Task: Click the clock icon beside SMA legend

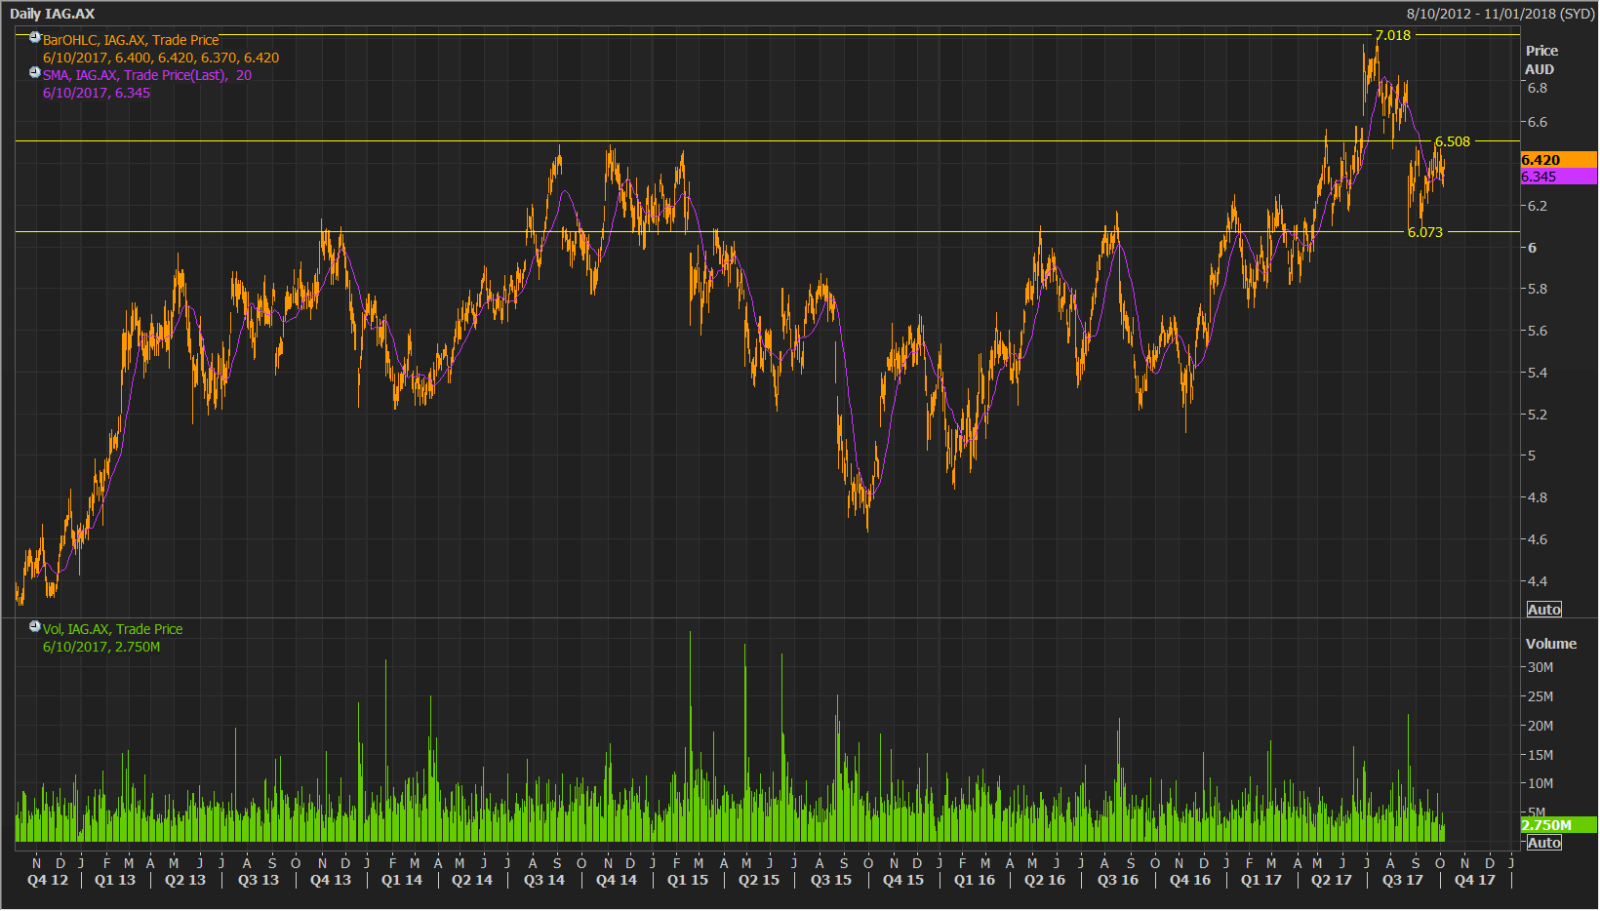Action: (x=35, y=73)
